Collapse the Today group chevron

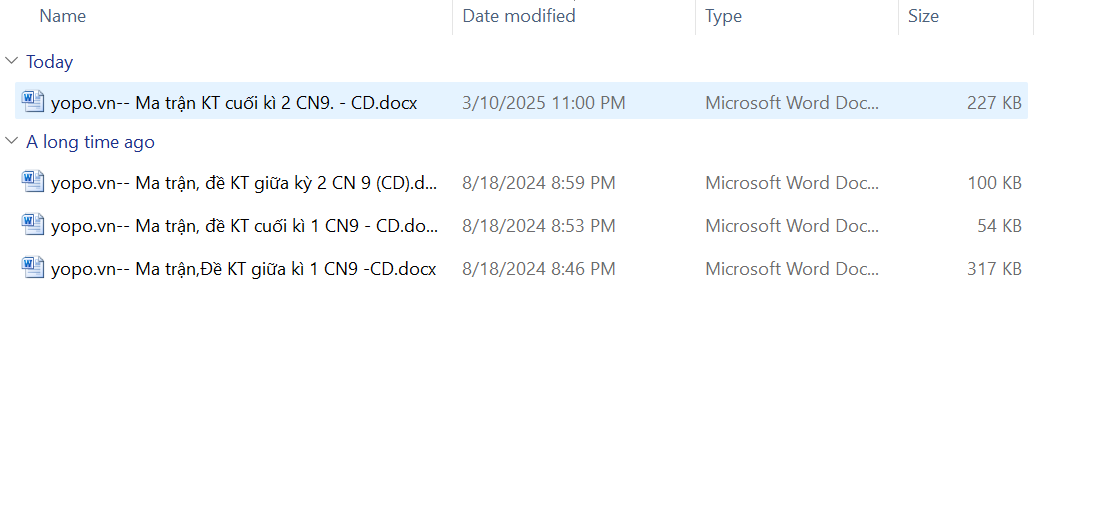12,61
